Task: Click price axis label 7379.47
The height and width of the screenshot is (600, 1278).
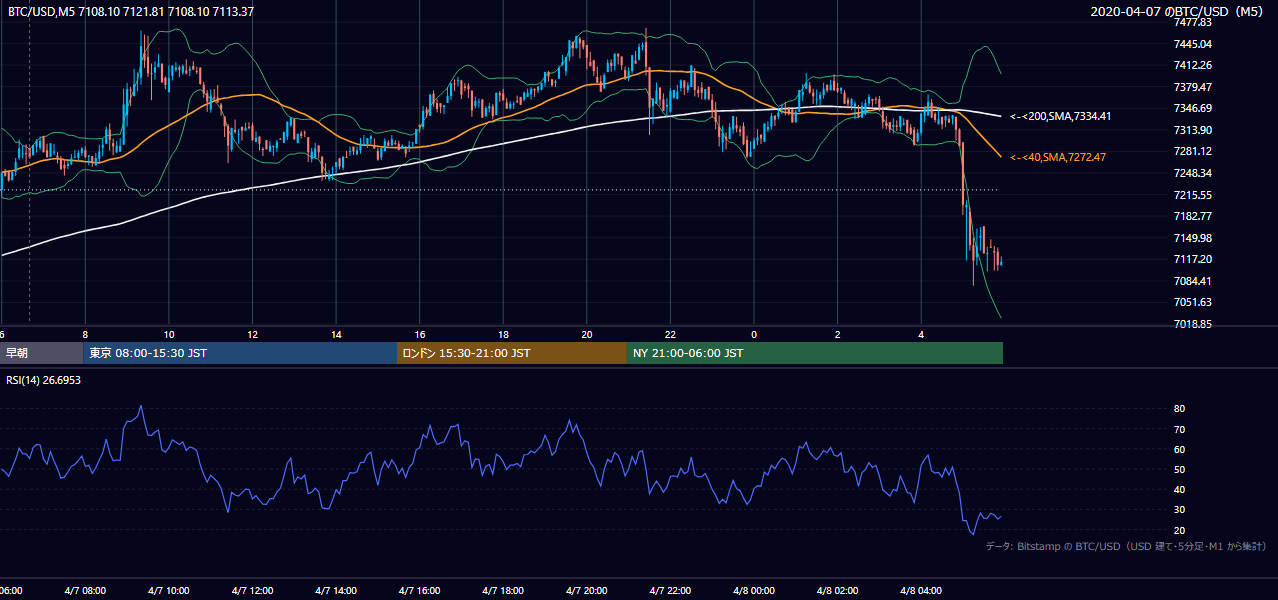Action: click(x=1193, y=87)
